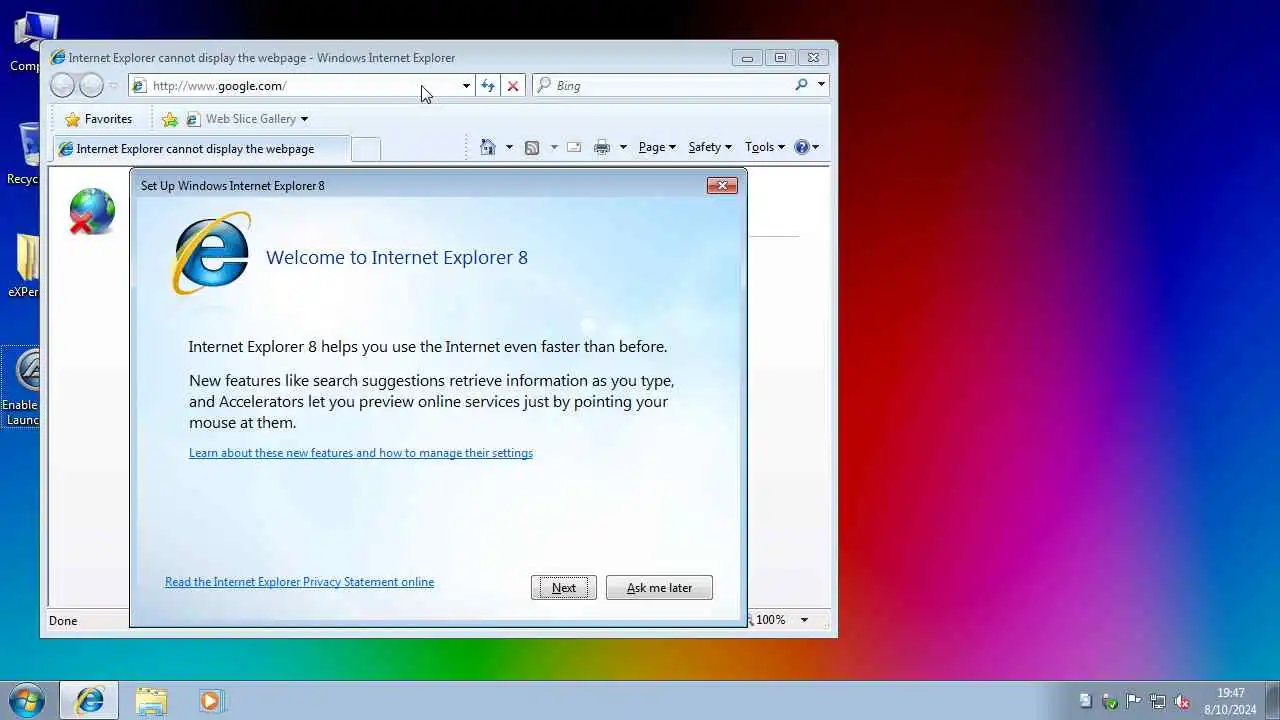
Task: Click the search magnifier button
Action: 801,86
